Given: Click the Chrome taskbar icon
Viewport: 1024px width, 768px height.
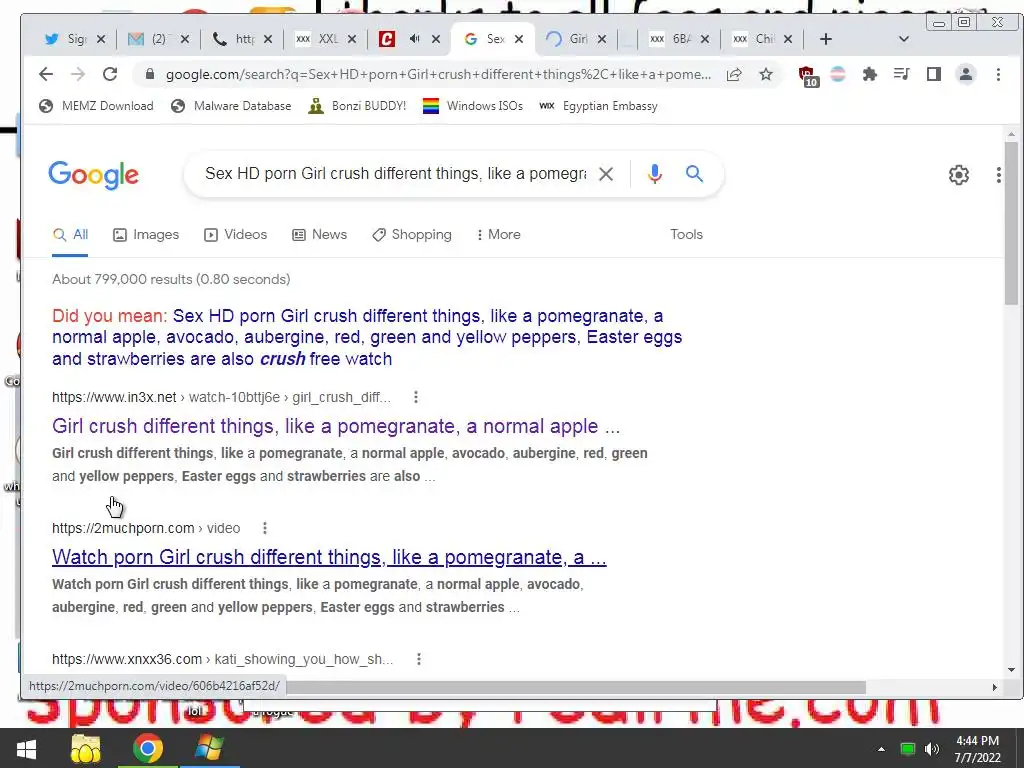Looking at the screenshot, I should (148, 748).
